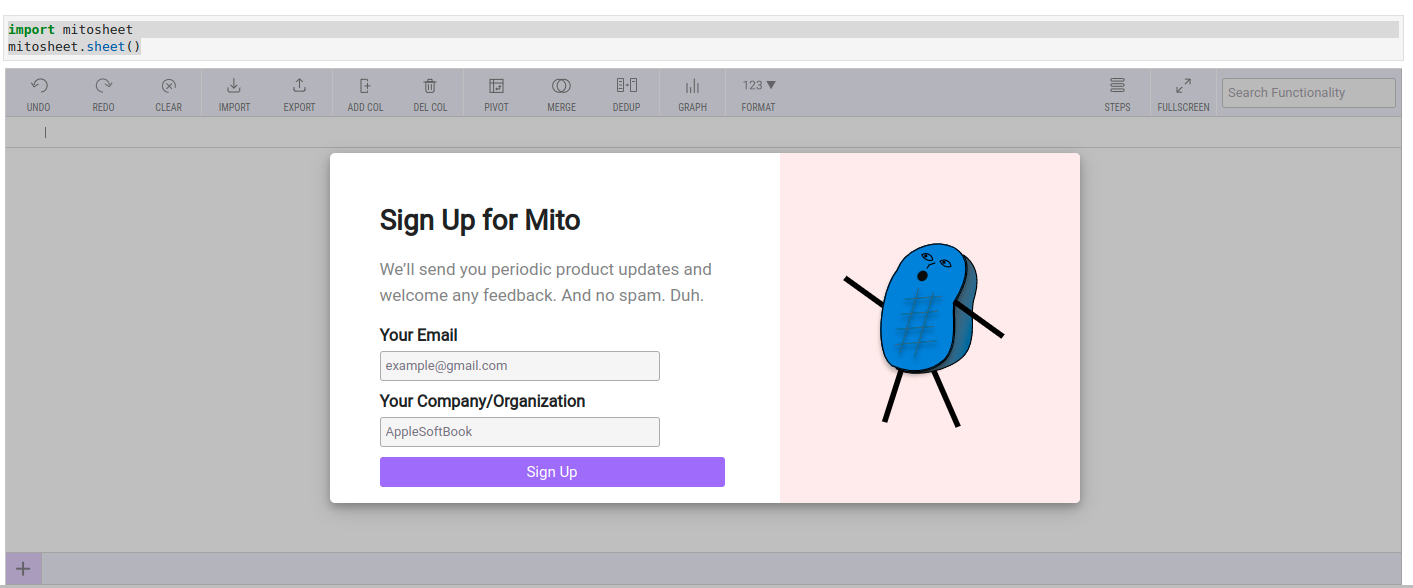Open the Graph tool

pyautogui.click(x=692, y=86)
